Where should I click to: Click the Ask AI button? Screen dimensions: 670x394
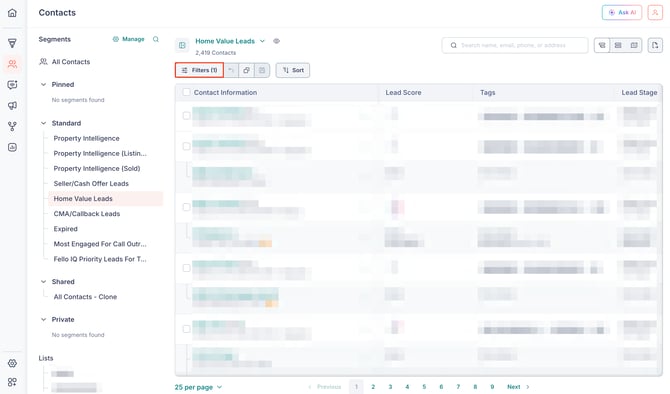(622, 13)
